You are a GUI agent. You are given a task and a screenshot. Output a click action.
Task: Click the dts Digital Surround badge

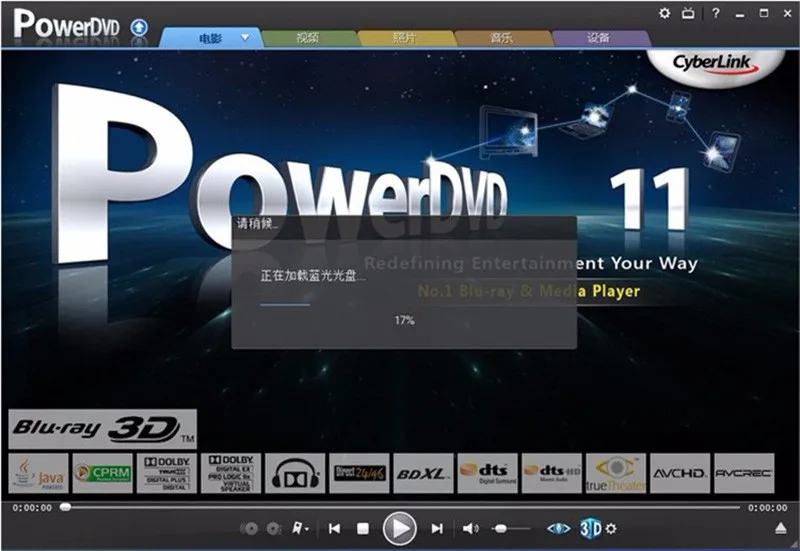[x=488, y=473]
